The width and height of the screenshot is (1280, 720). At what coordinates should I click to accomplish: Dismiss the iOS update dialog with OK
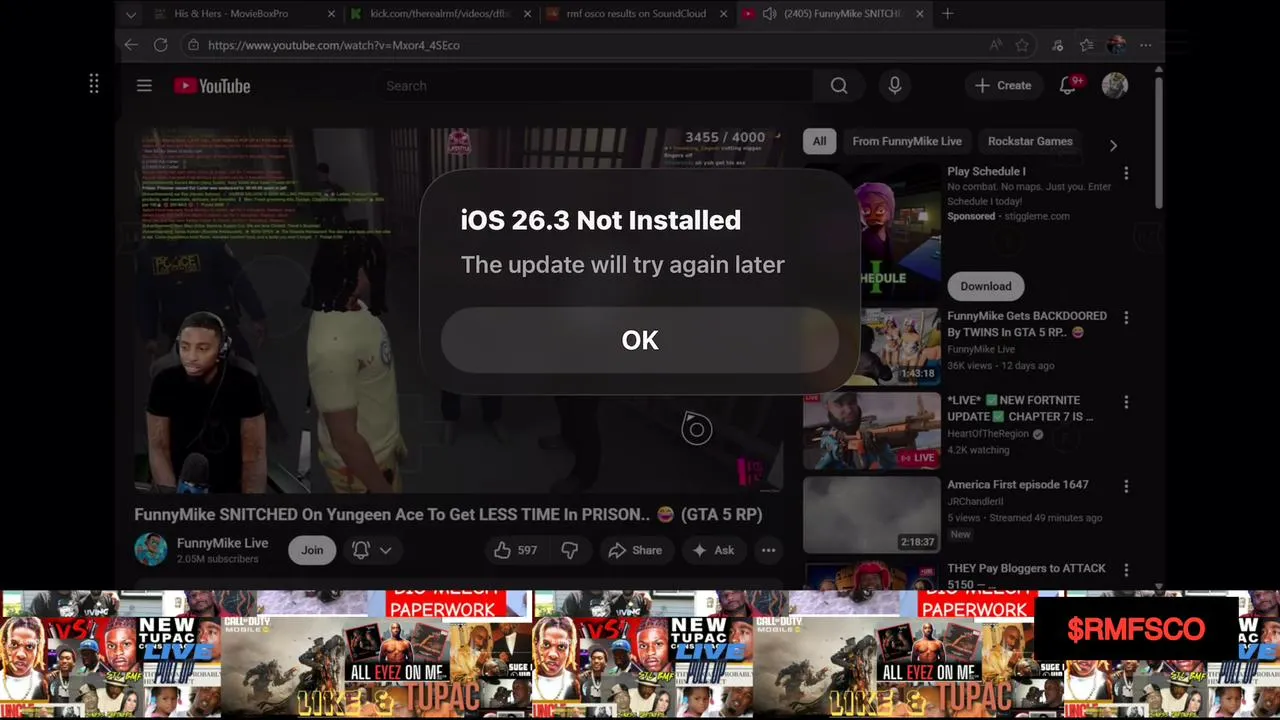point(639,340)
